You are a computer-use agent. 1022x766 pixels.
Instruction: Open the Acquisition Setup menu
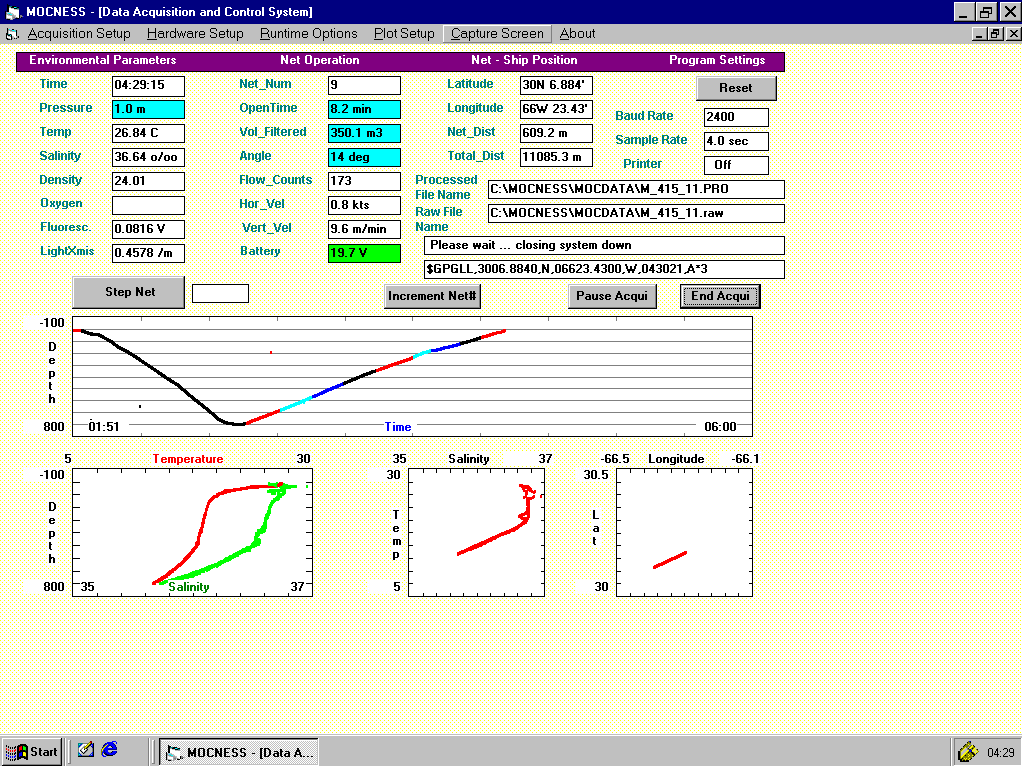pos(79,34)
